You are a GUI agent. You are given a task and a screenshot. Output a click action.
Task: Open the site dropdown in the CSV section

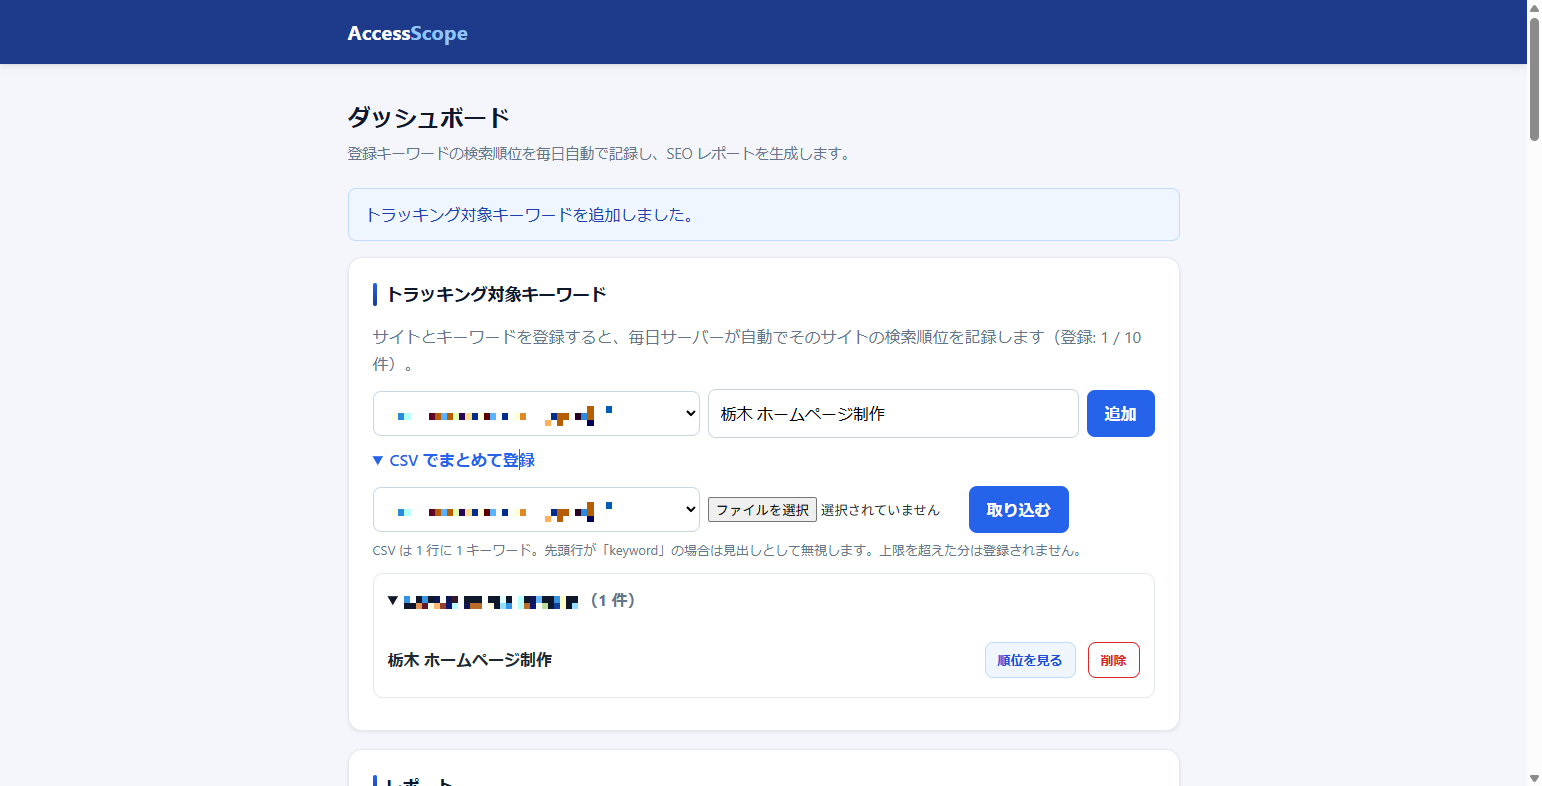pos(536,509)
